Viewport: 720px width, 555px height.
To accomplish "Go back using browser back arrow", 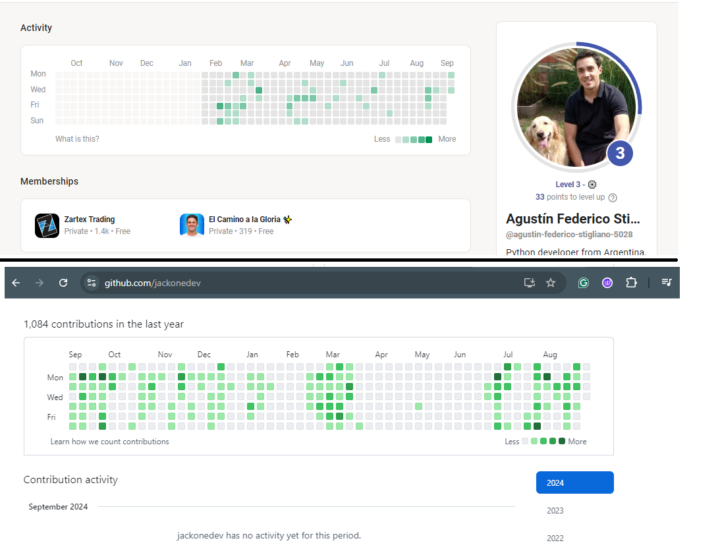I will click(16, 283).
